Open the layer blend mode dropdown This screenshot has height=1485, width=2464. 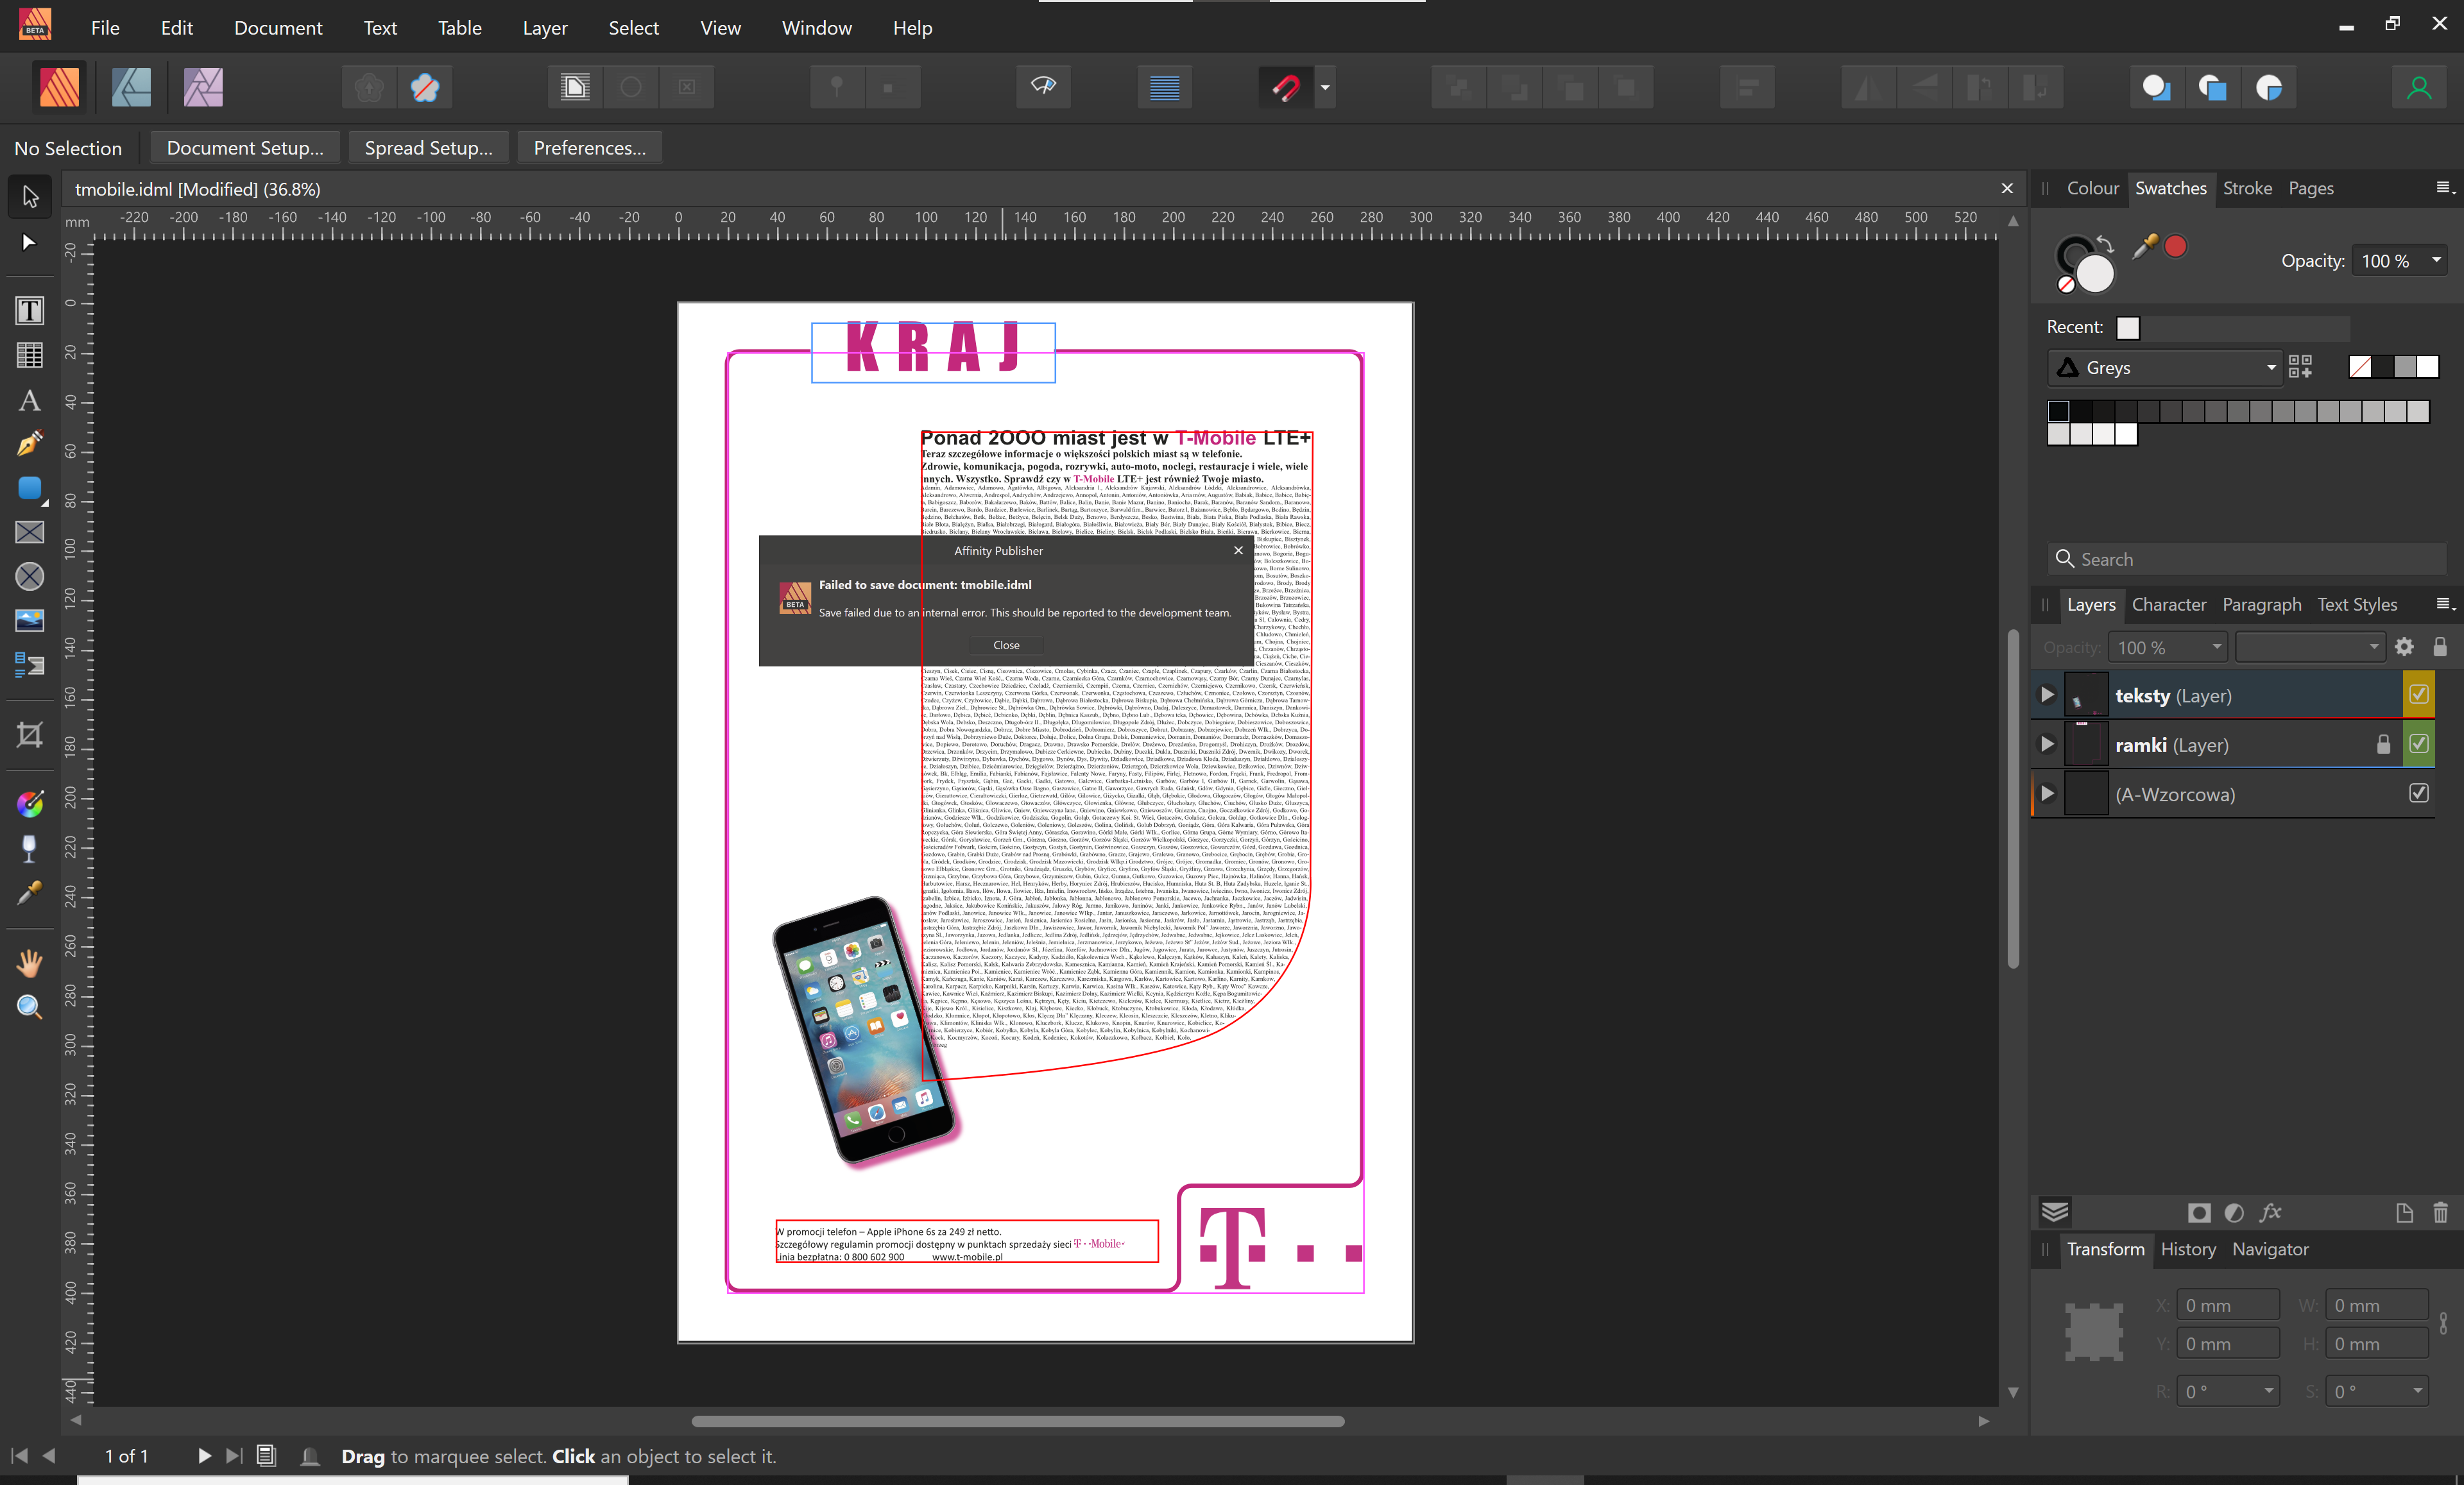[2310, 647]
